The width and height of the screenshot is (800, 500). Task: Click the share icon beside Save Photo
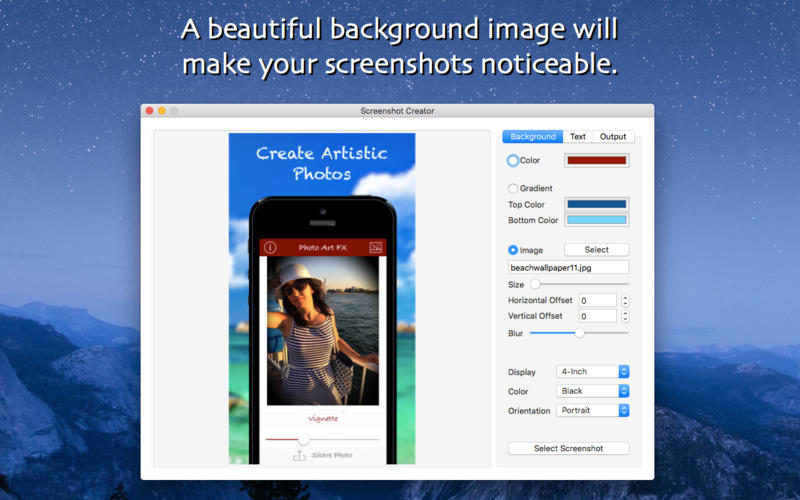(299, 455)
